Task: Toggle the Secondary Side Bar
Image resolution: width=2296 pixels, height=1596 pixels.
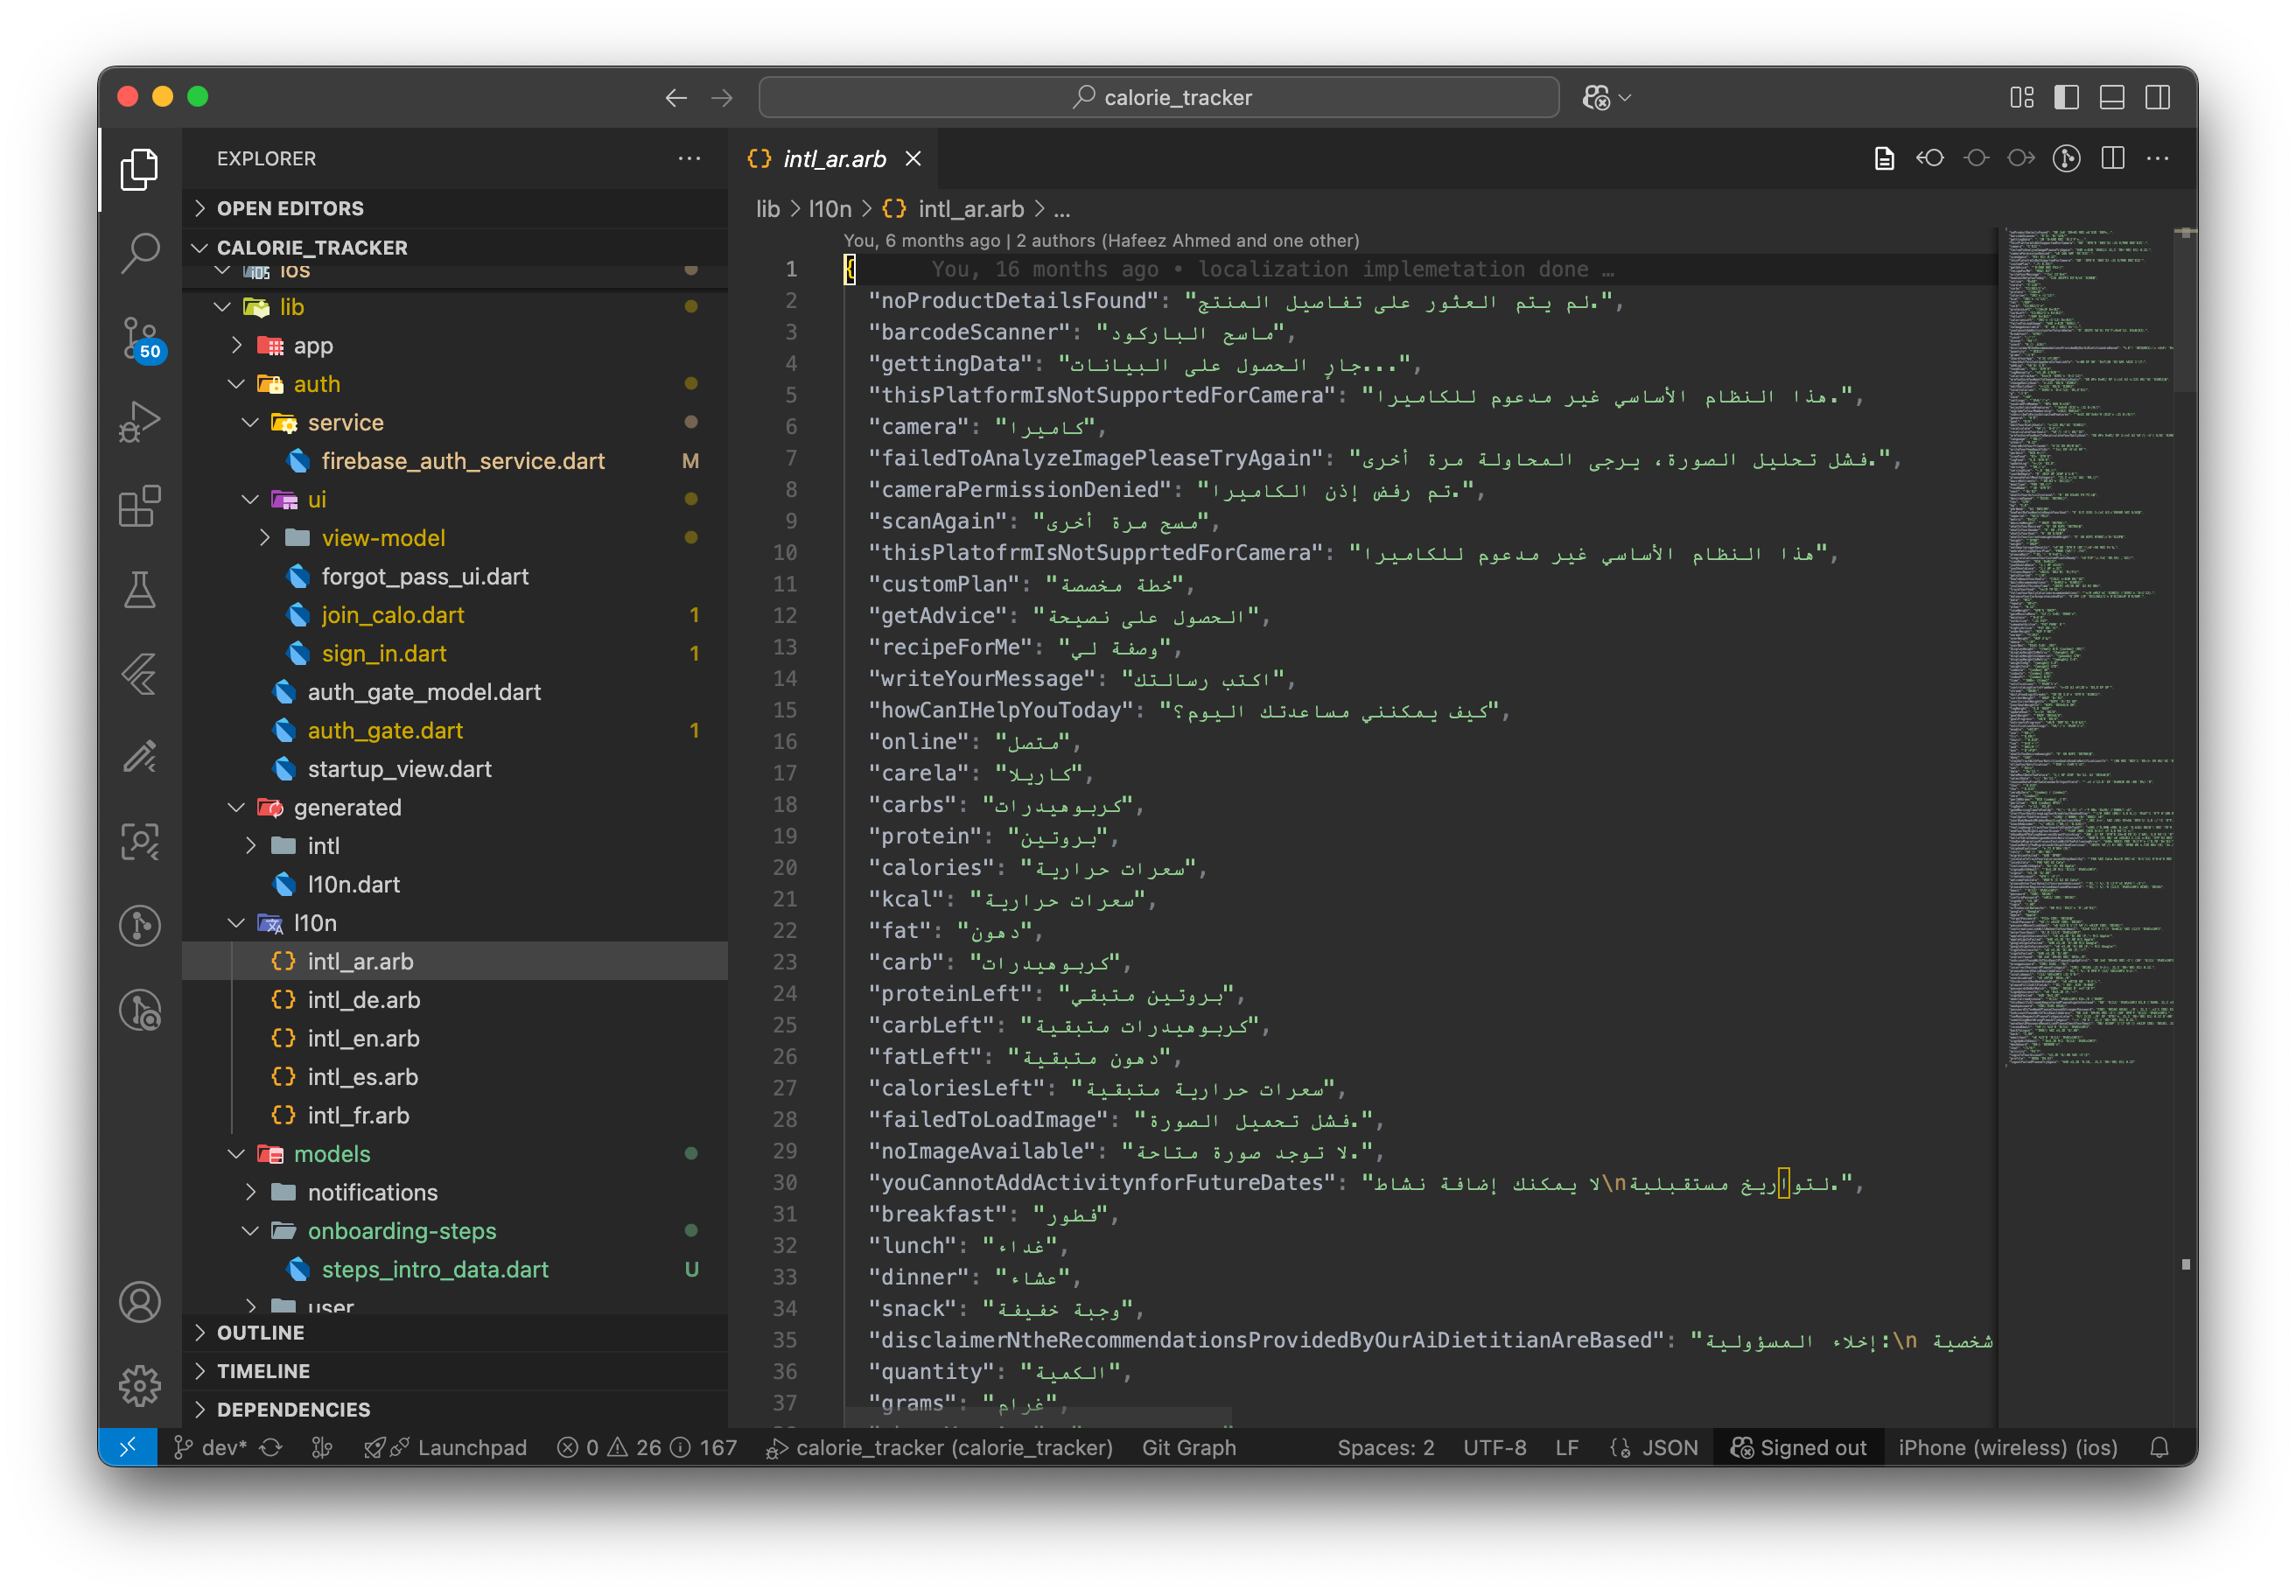Action: [x=2157, y=97]
